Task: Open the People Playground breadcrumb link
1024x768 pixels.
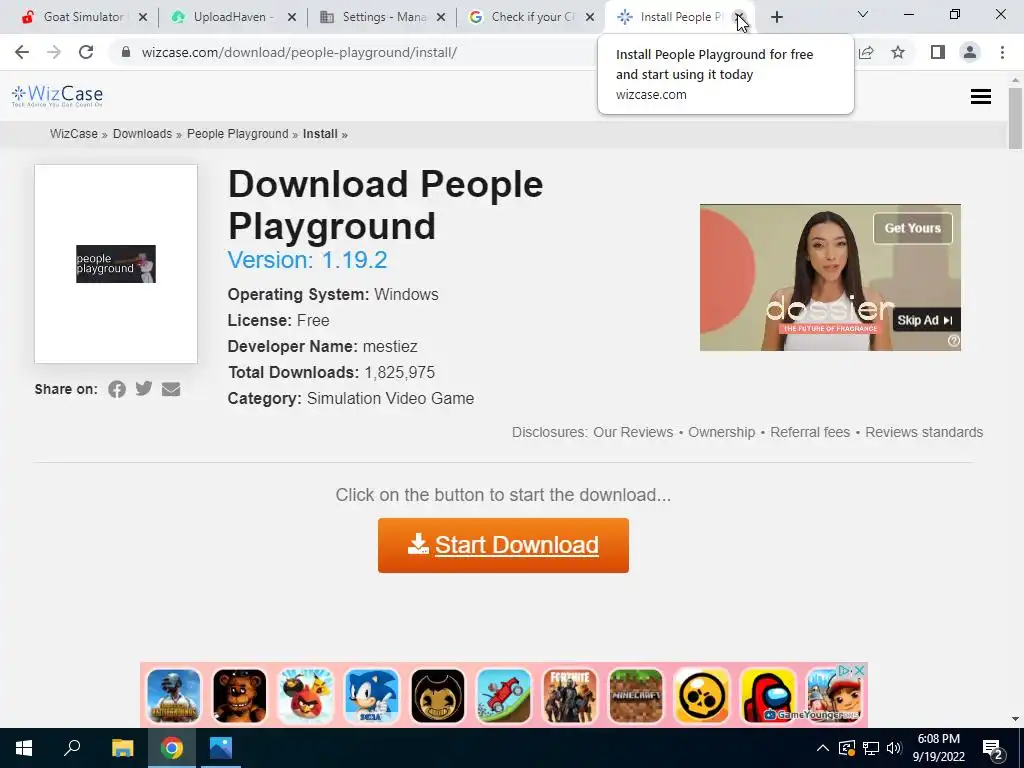Action: coord(238,134)
